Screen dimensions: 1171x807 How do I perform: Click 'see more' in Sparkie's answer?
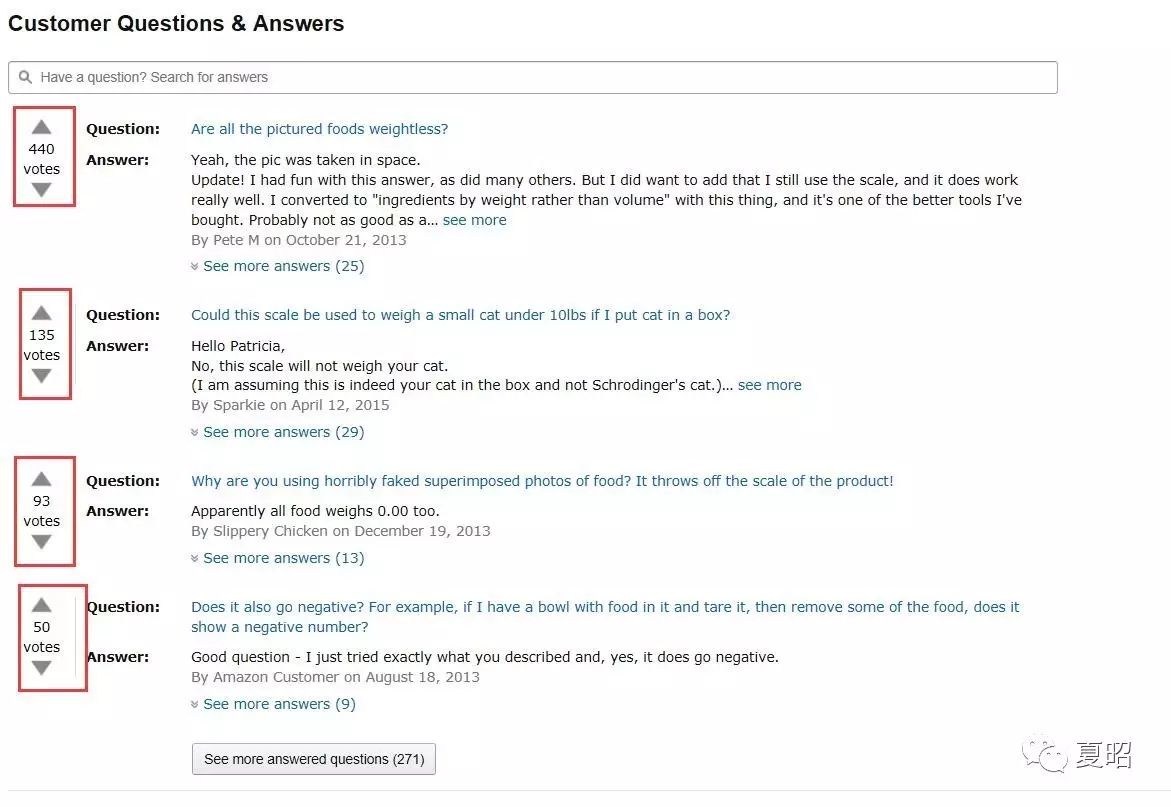coord(769,385)
